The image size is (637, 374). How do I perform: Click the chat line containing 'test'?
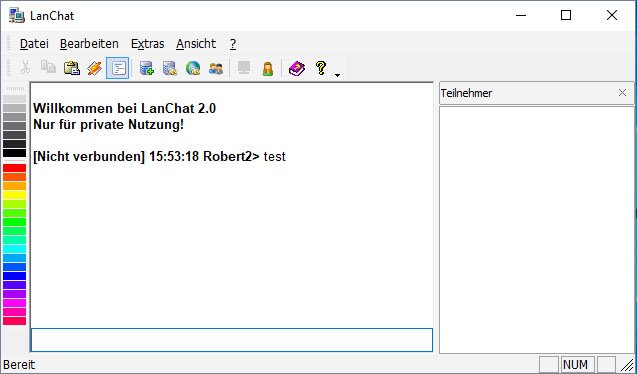coord(159,156)
